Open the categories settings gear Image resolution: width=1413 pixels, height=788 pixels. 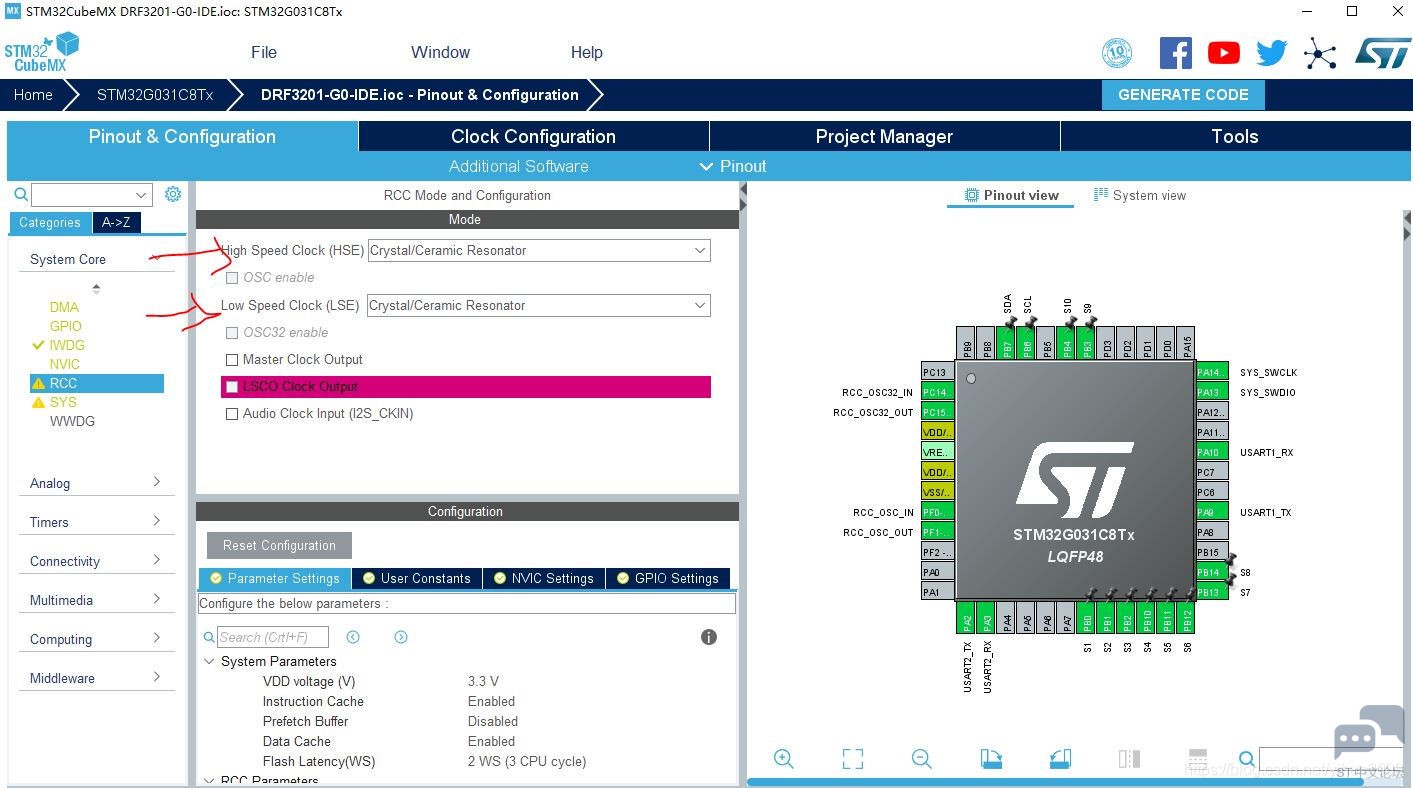pyautogui.click(x=173, y=194)
